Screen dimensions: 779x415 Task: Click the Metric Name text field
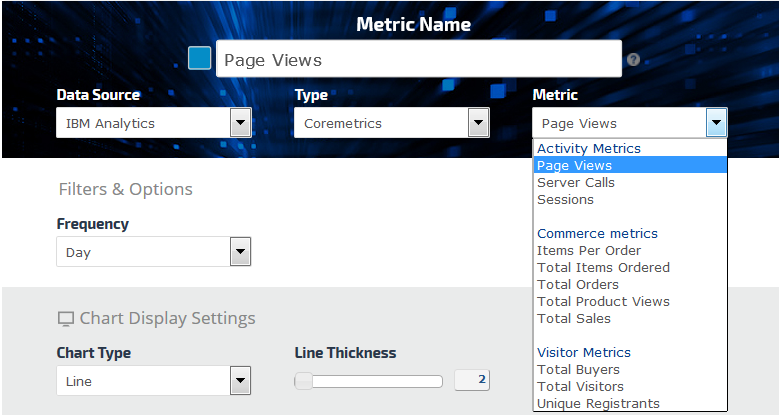coord(418,60)
